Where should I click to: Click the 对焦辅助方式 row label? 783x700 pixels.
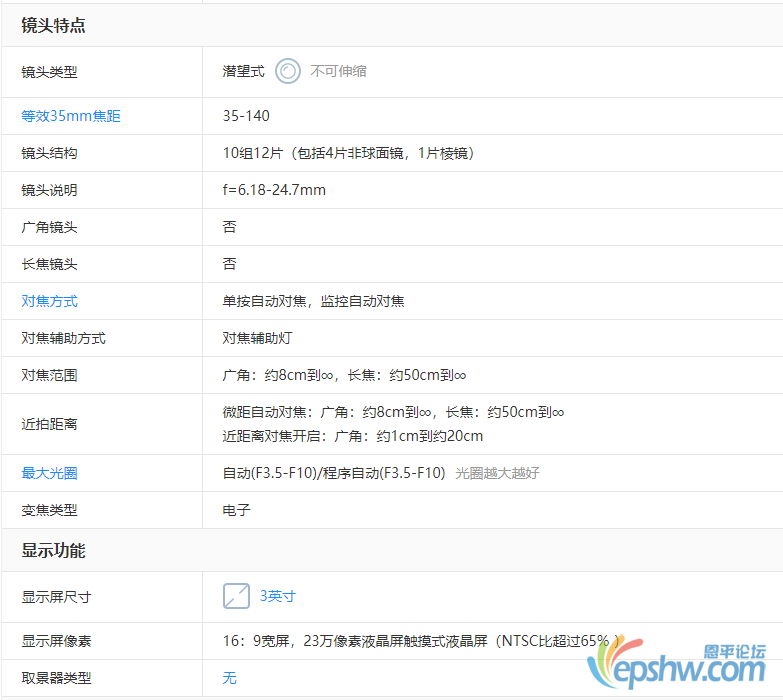63,338
